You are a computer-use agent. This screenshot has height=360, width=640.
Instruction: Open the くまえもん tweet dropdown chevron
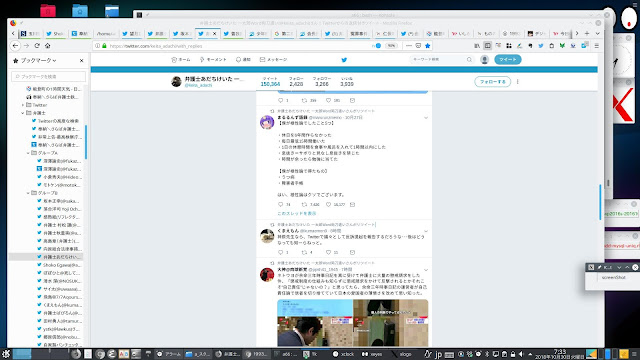click(426, 231)
